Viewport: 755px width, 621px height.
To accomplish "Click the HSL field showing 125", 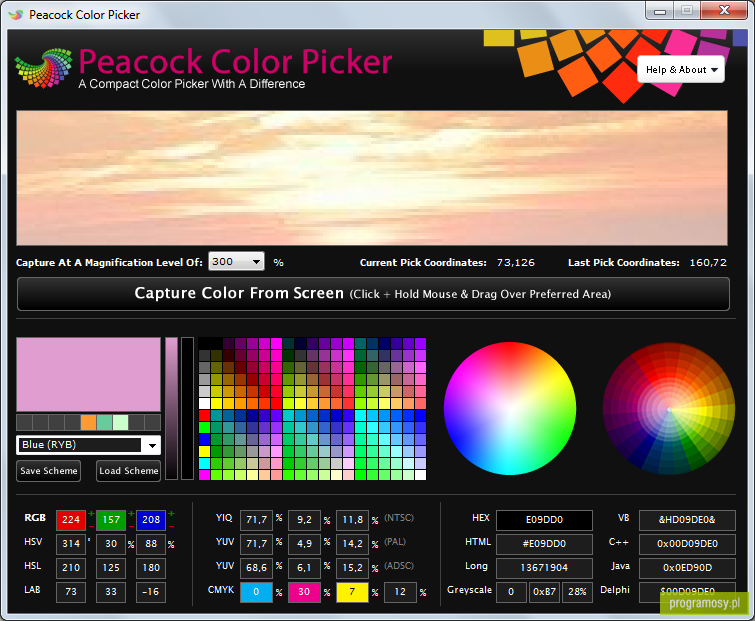I will [111, 568].
